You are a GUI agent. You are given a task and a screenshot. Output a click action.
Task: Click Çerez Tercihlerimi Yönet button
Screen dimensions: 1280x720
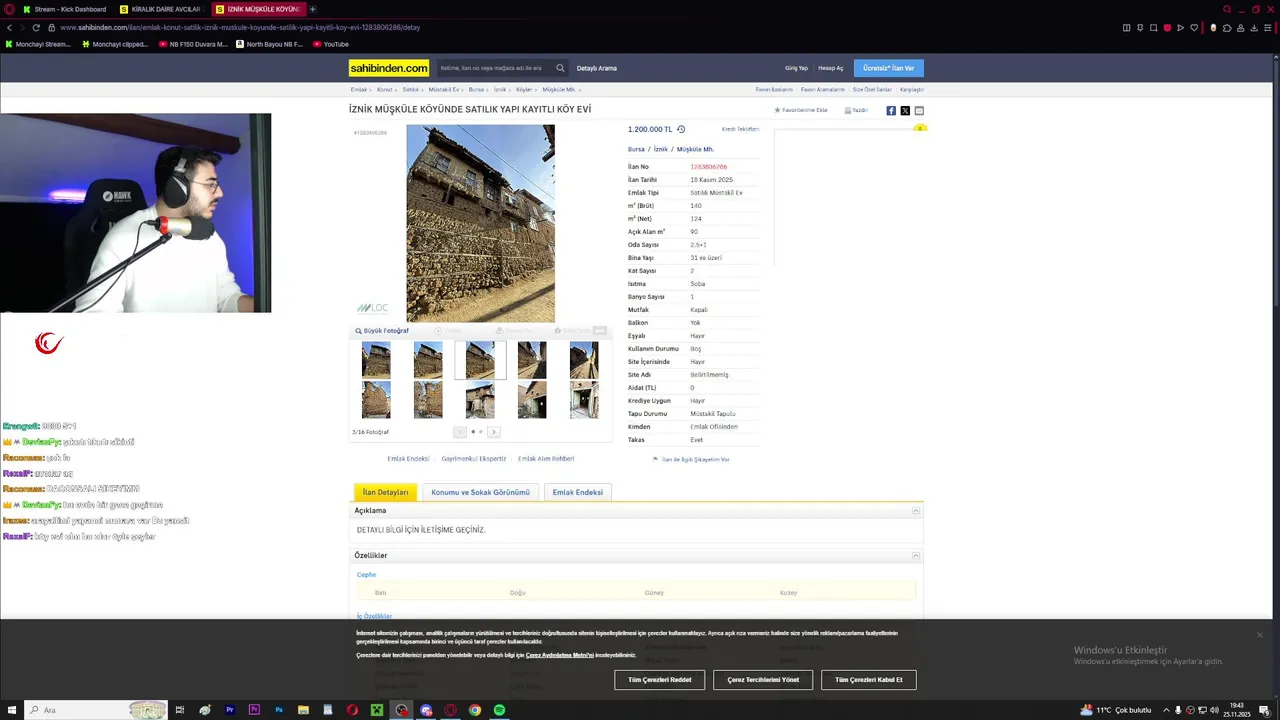pyautogui.click(x=763, y=680)
